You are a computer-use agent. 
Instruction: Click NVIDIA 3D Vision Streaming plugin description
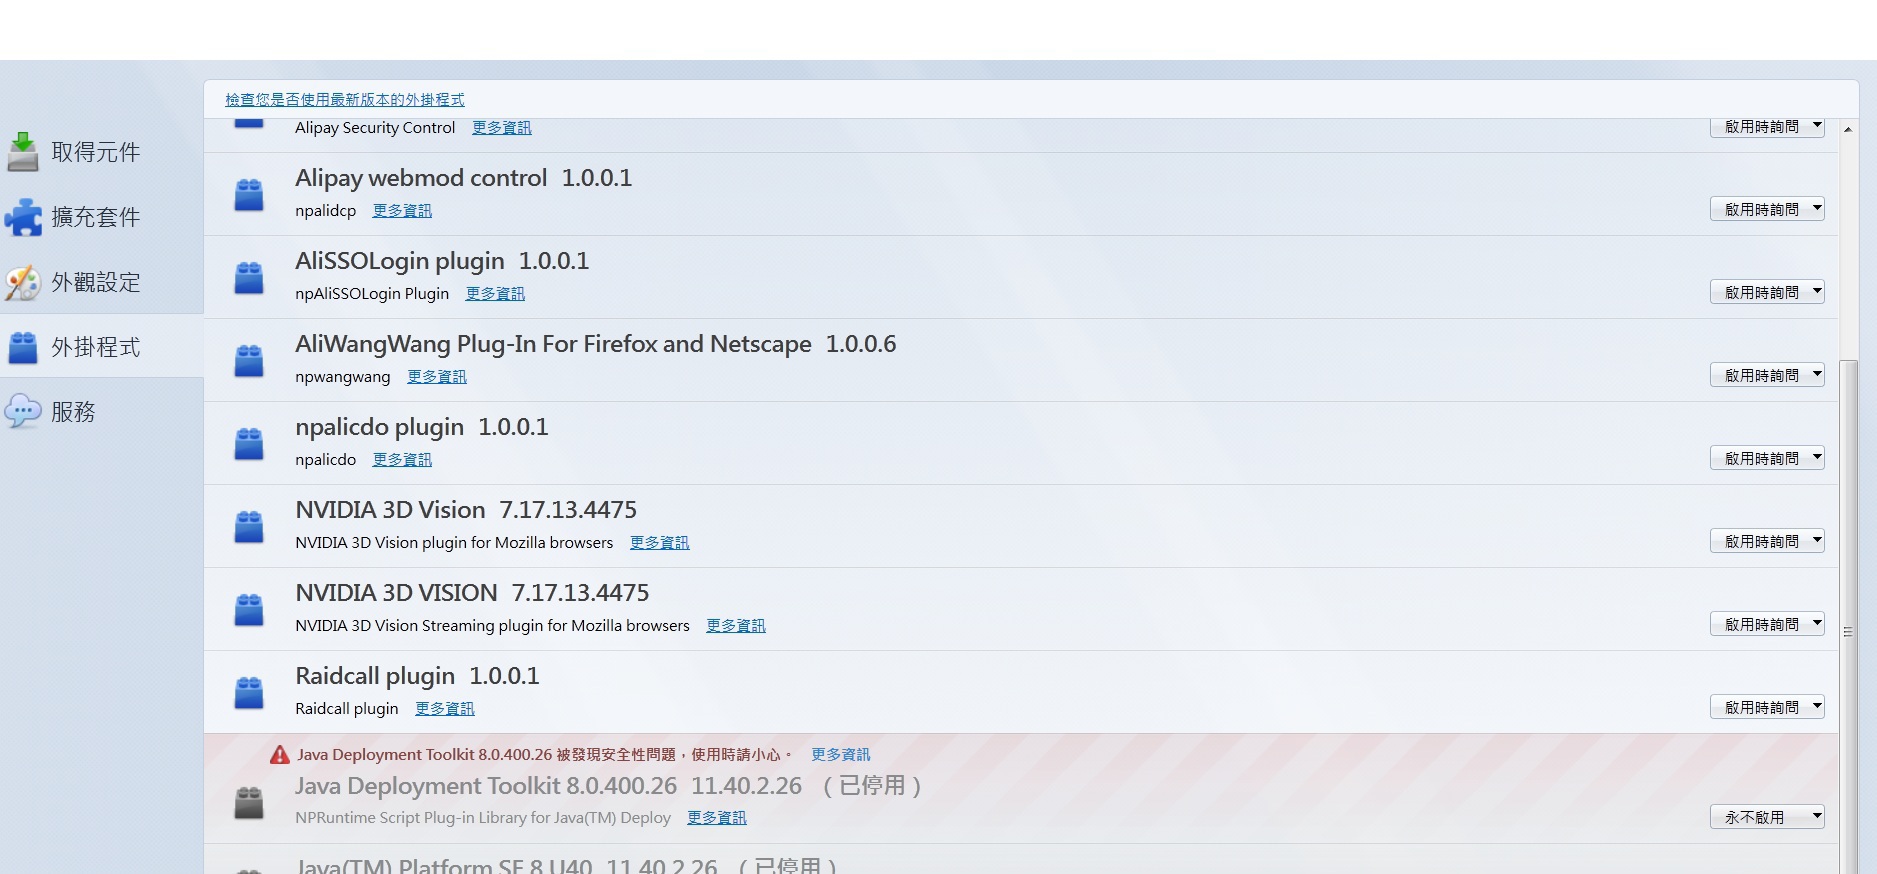(492, 626)
